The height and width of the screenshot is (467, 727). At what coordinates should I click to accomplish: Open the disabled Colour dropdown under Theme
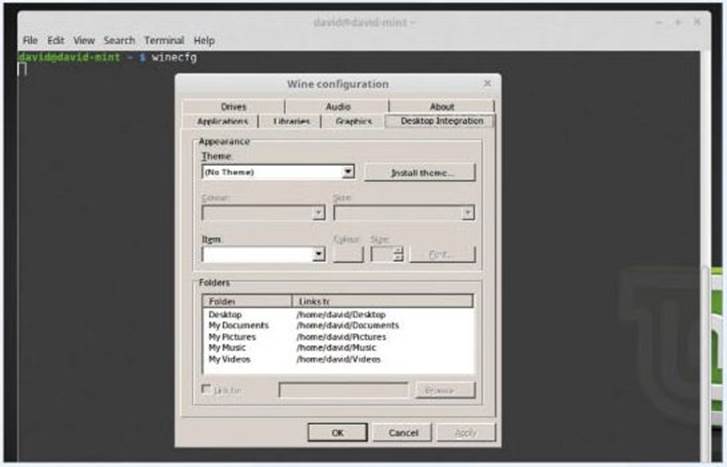pyautogui.click(x=263, y=213)
